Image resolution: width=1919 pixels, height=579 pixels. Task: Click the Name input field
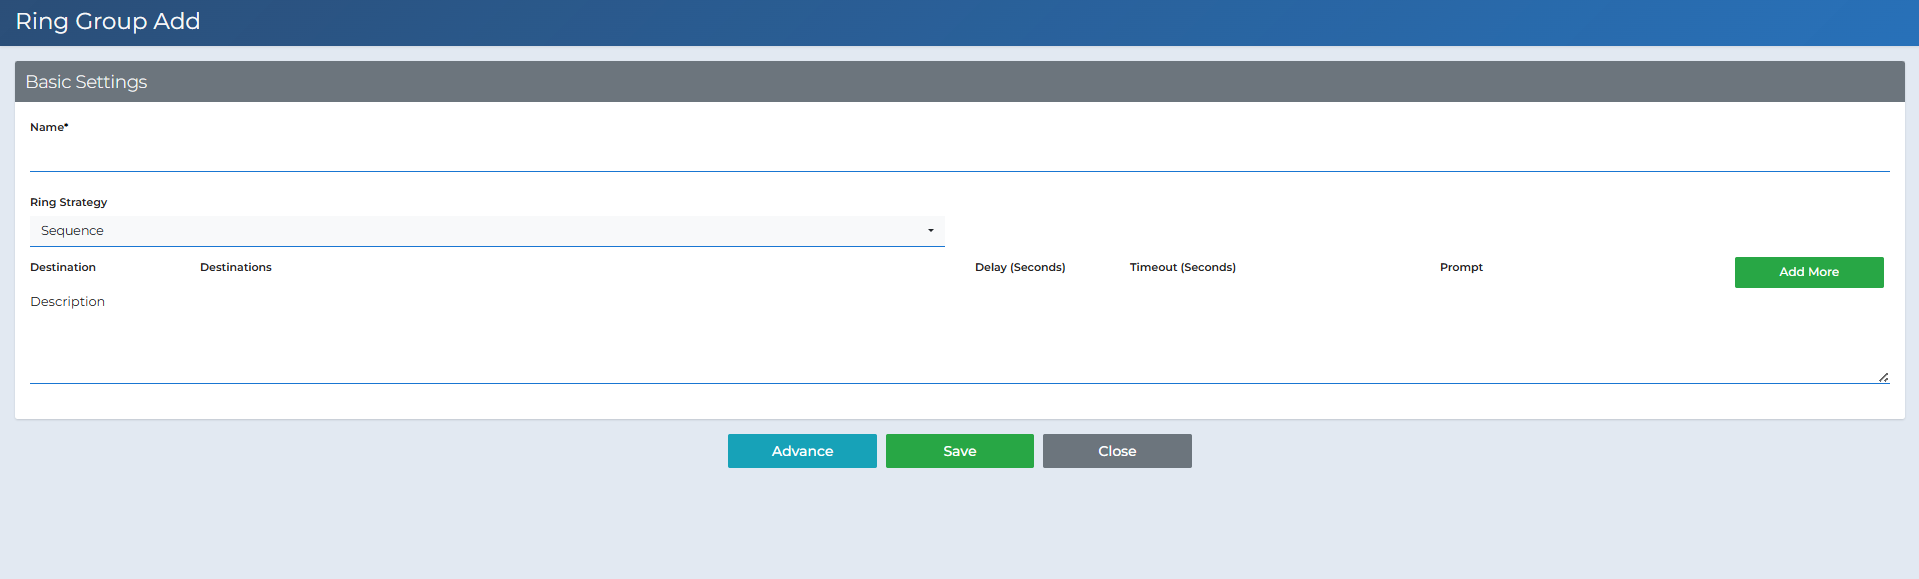959,156
